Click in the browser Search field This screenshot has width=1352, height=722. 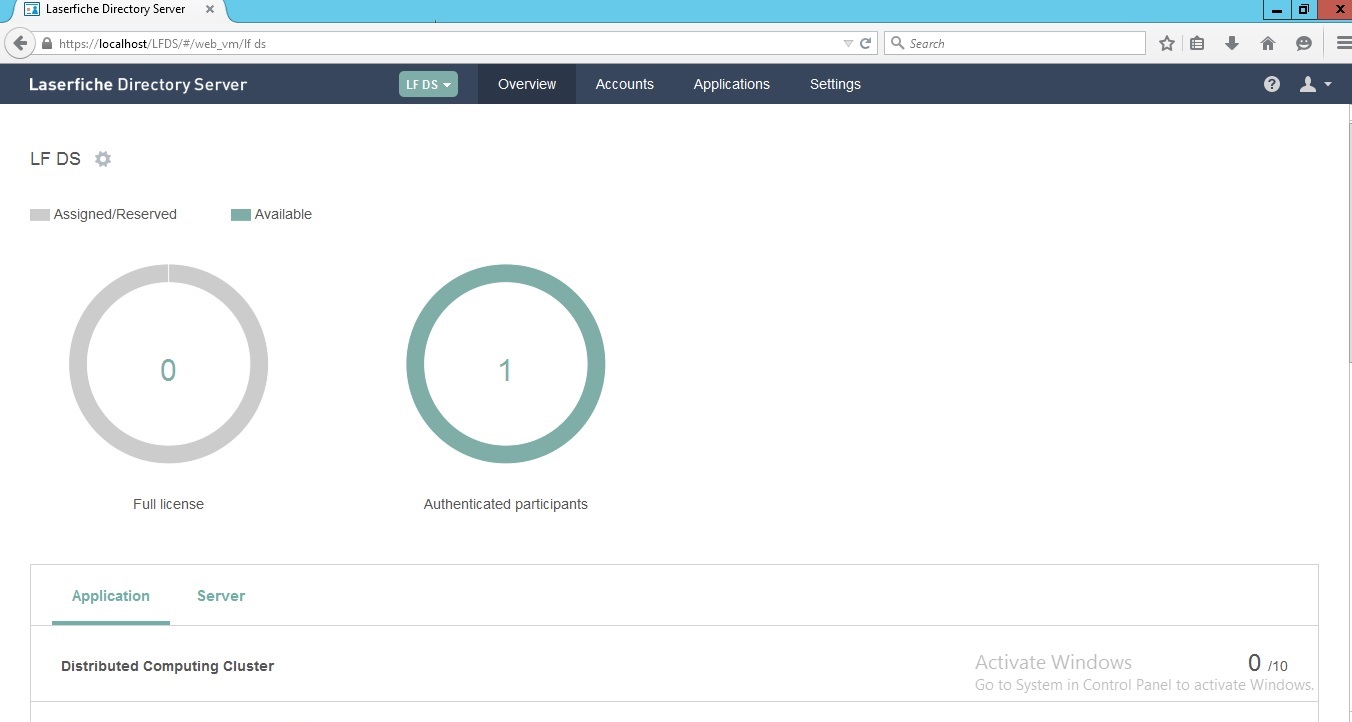(x=1015, y=44)
